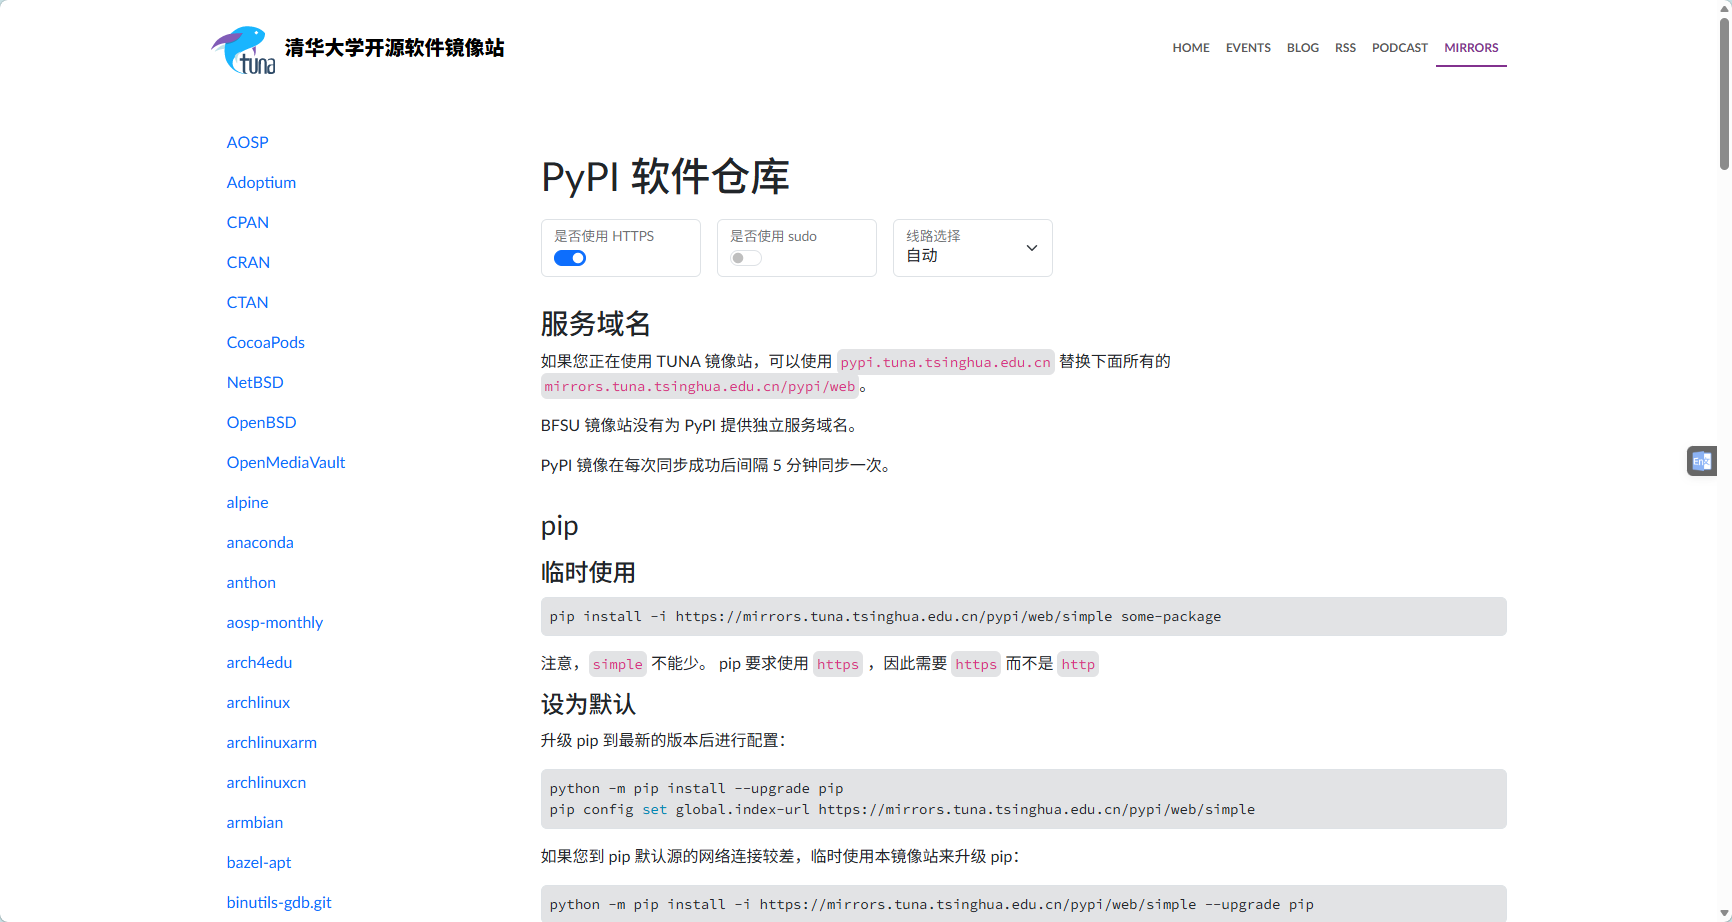Click the site title 清华大学开源软件镜像站

coord(394,48)
